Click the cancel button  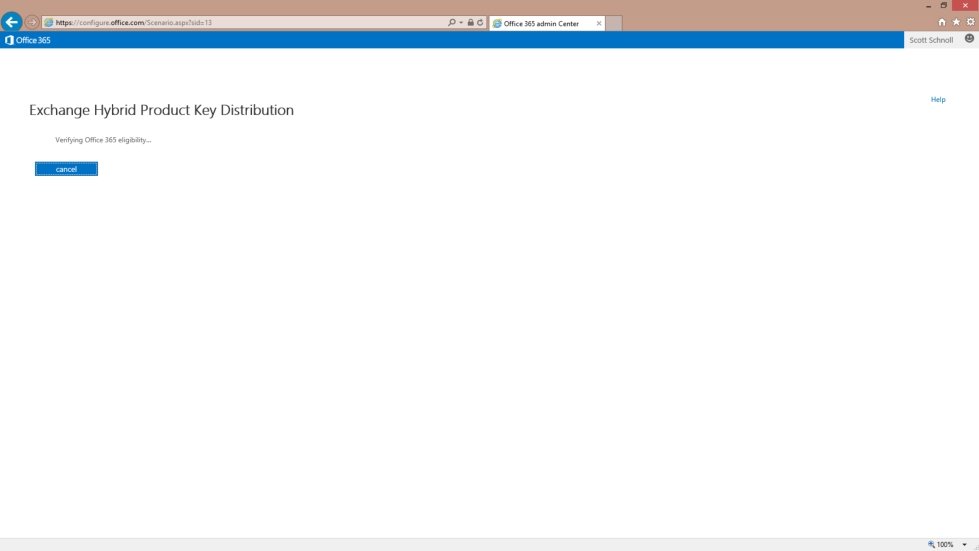(x=66, y=169)
